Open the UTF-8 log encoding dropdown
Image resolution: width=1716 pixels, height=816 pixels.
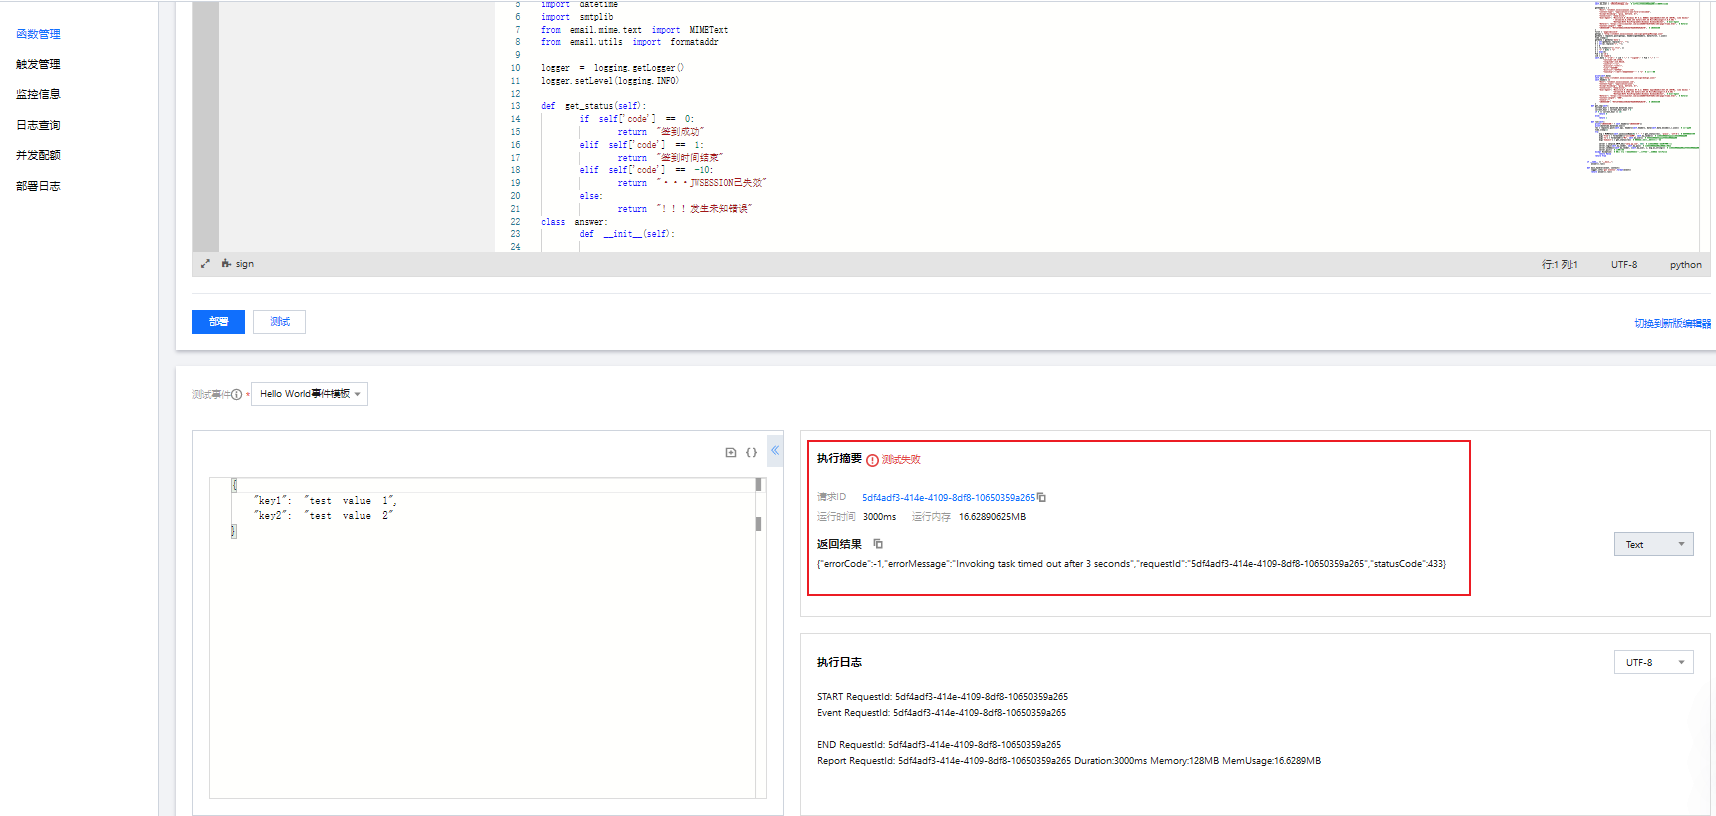click(x=1653, y=662)
